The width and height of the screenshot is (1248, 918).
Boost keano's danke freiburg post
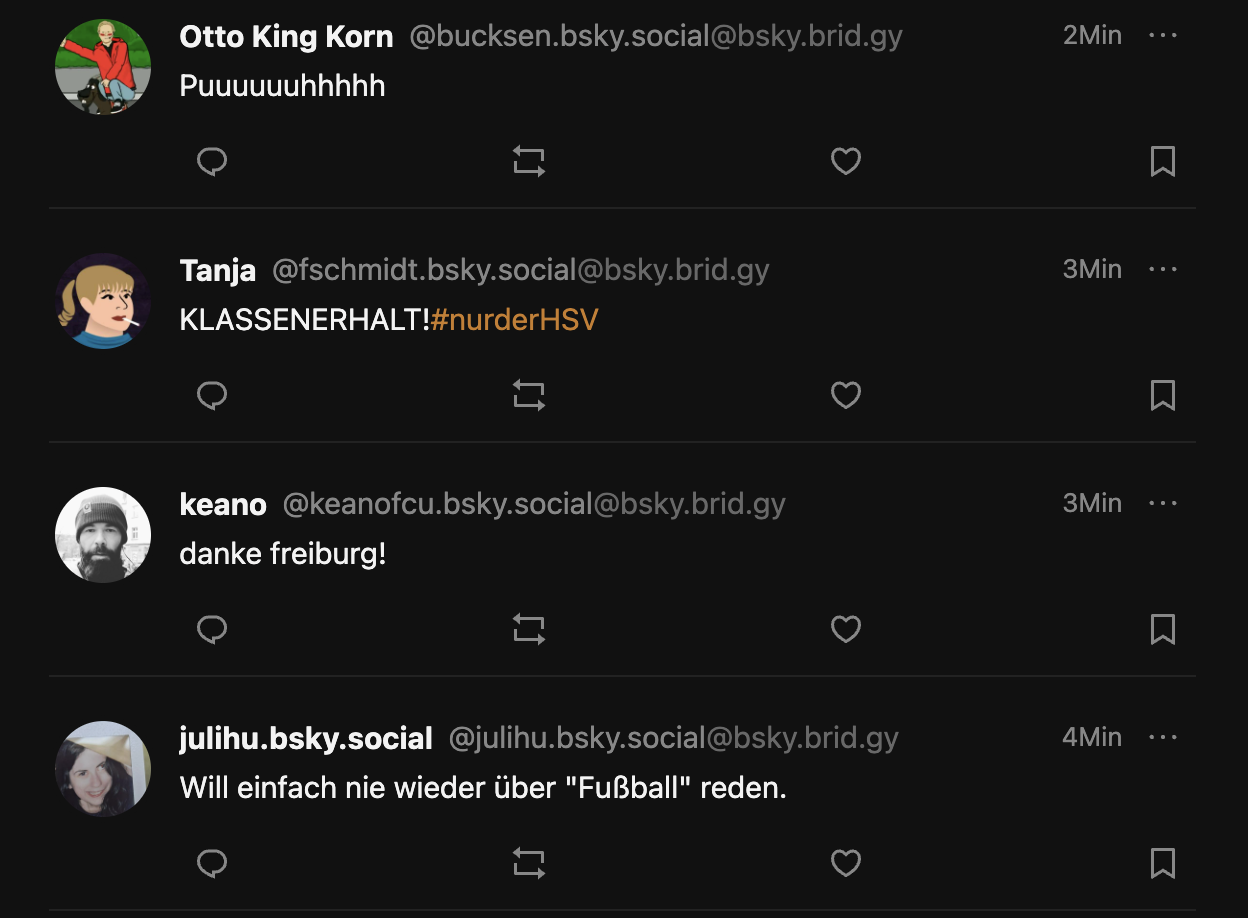point(529,629)
